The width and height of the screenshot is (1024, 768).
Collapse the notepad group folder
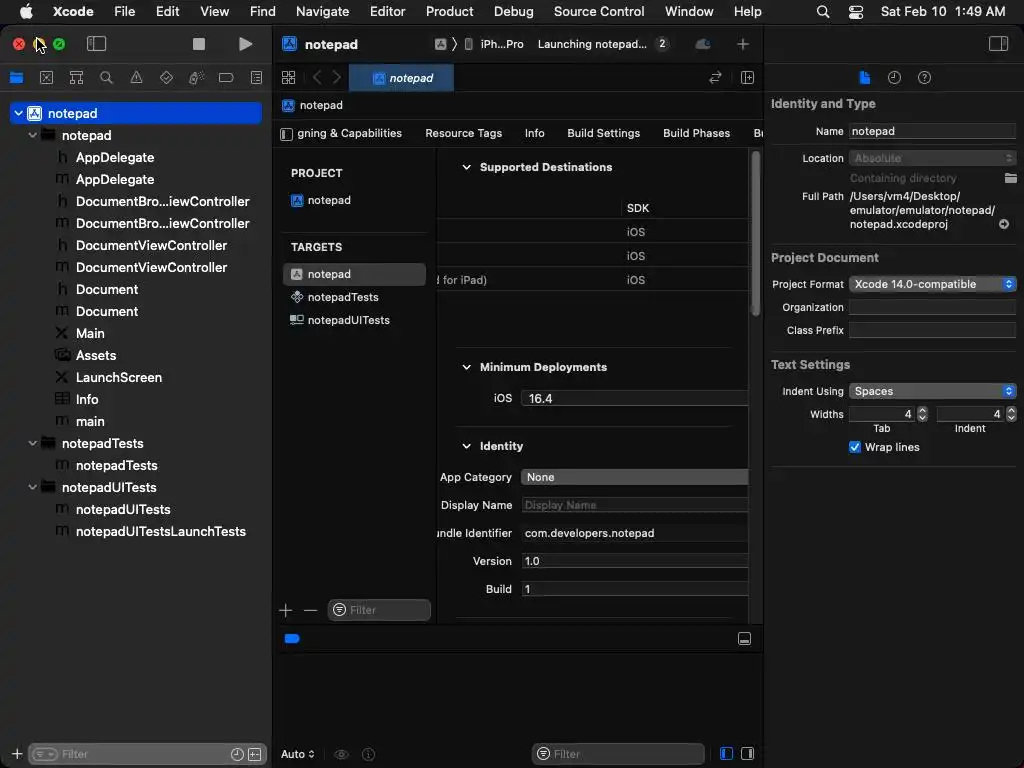pos(33,135)
